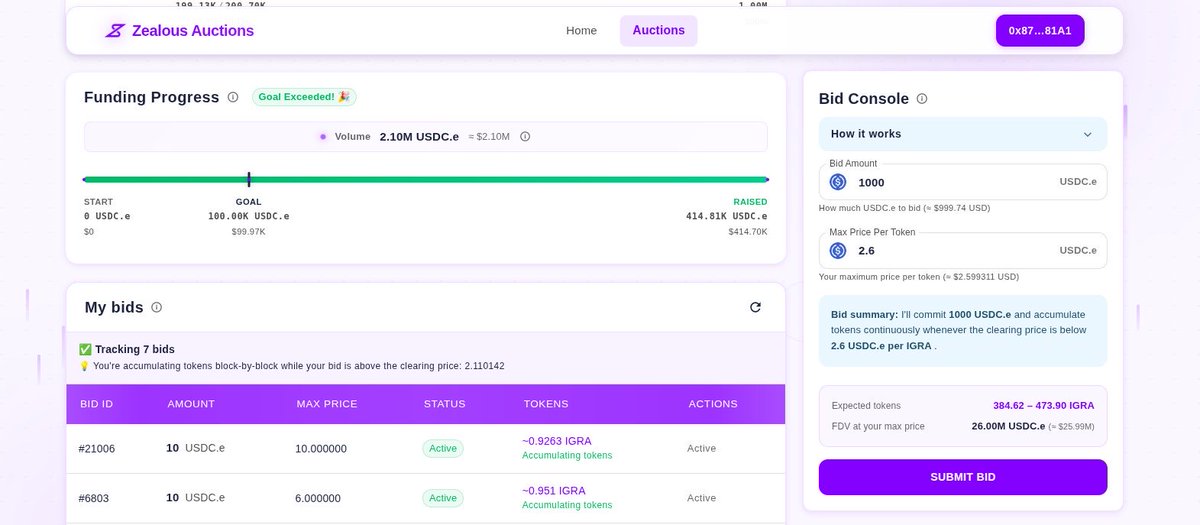Click the 100.00K USDC.e goal value
Image resolution: width=1200 pixels, height=525 pixels.
pos(249,216)
